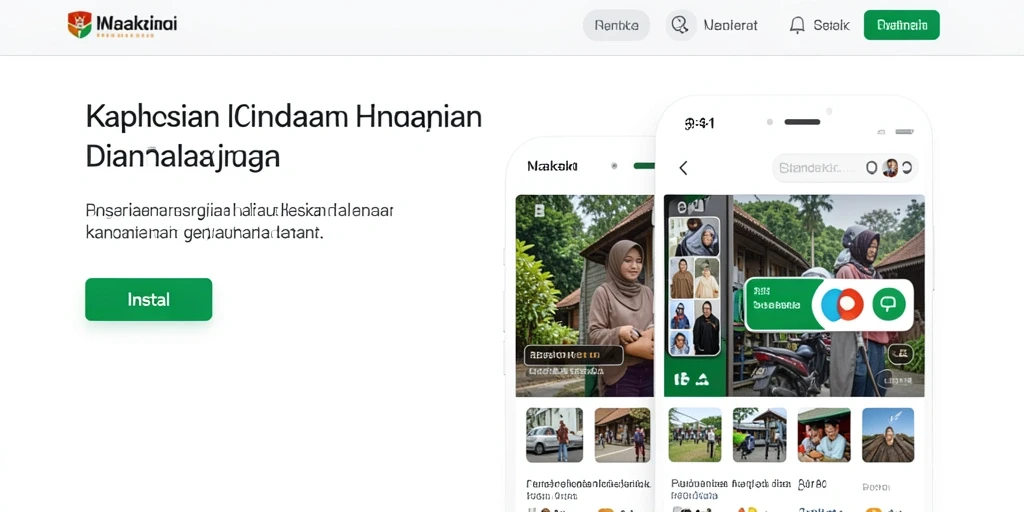Image resolution: width=1024 pixels, height=512 pixels.
Task: Click the shield logo in the header
Action: pos(80,24)
